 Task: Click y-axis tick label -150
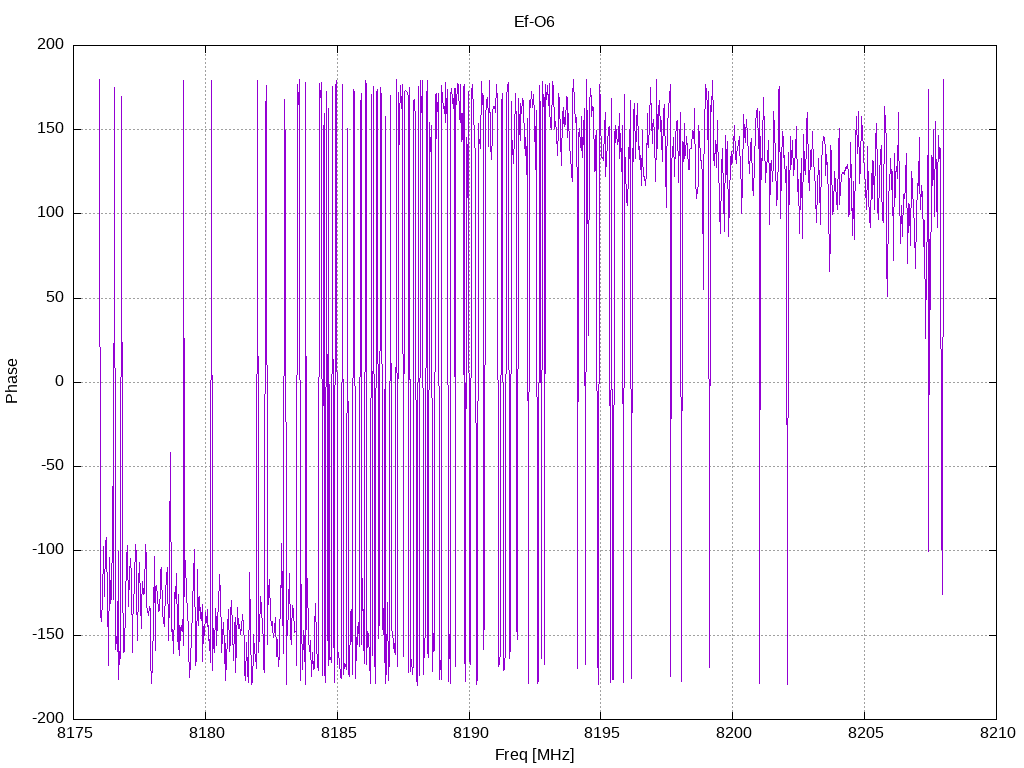[48, 634]
